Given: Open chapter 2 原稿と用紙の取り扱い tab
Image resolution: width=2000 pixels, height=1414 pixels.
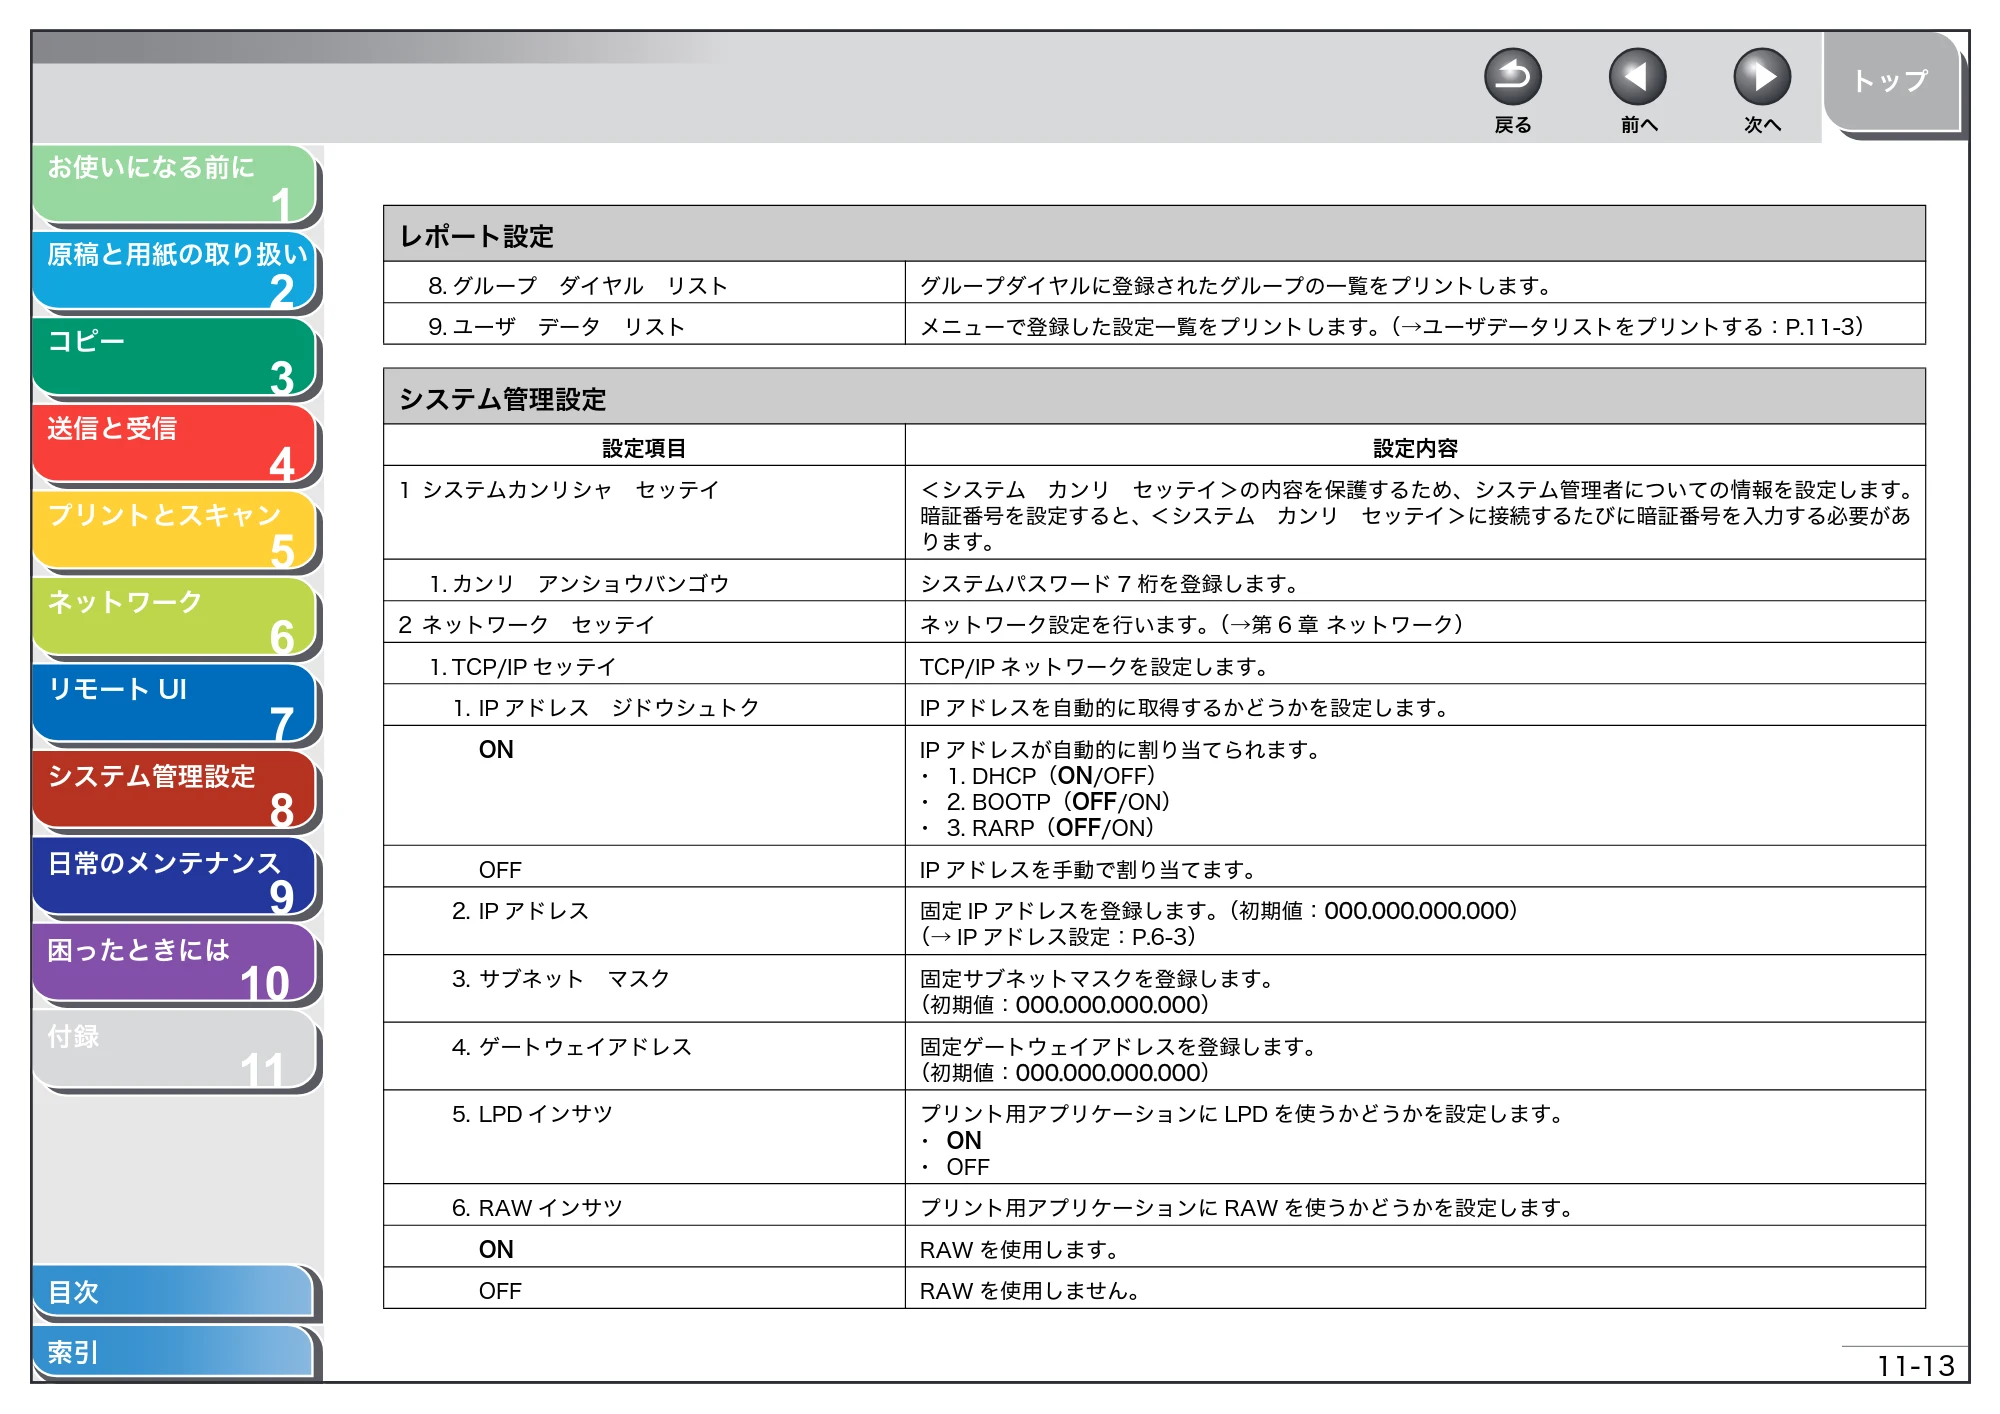Looking at the screenshot, I should coord(175,272).
